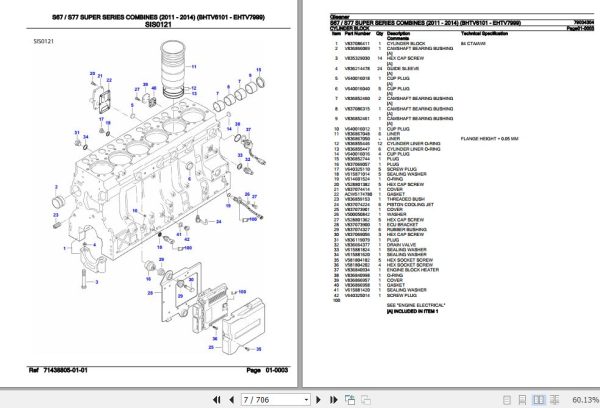Click callout 13 on the diagram
Screen dimensions: 600x408
(x=194, y=93)
